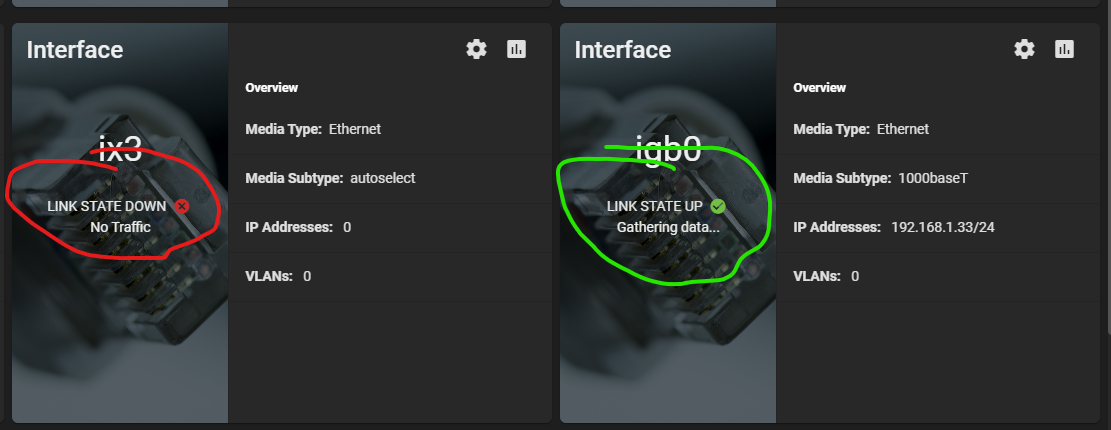Viewport: 1111px width, 430px height.
Task: Click the green link-up checkmark icon
Action: (718, 206)
